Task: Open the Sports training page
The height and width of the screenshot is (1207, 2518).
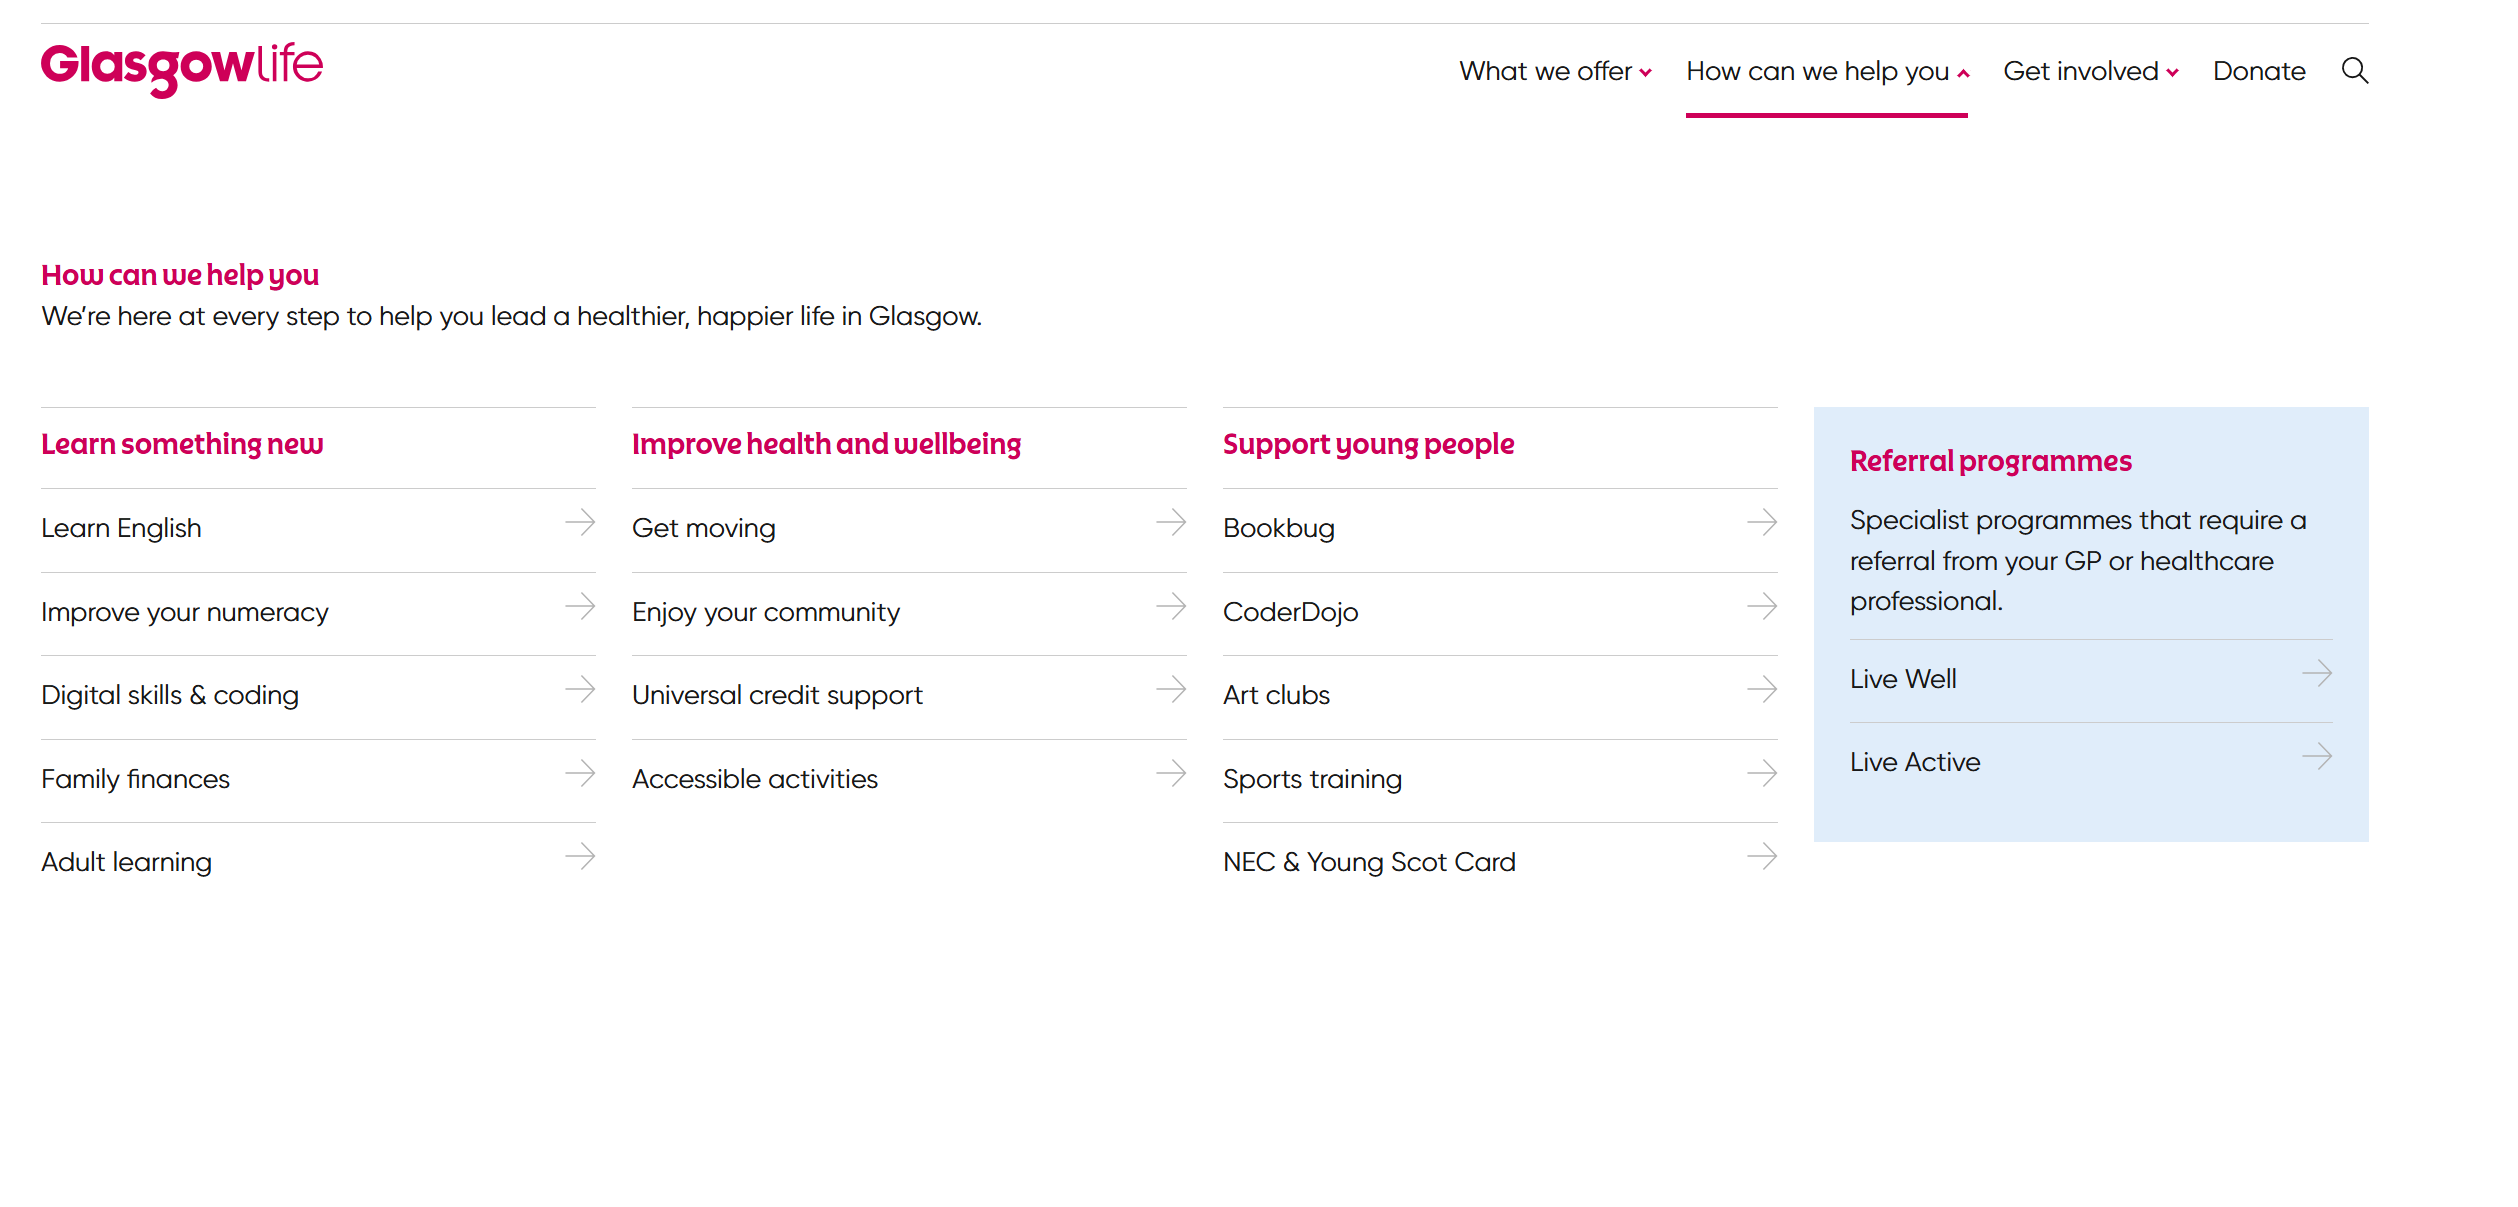Action: point(1312,779)
